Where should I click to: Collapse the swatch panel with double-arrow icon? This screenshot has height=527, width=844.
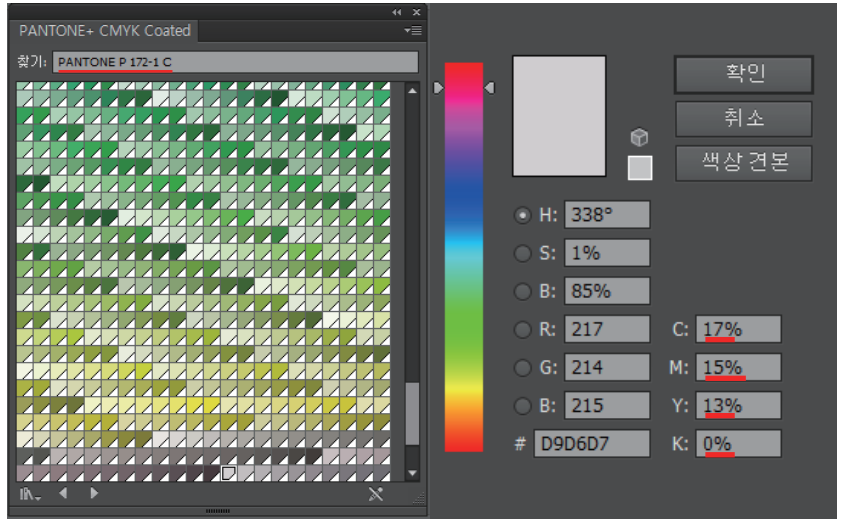397,12
